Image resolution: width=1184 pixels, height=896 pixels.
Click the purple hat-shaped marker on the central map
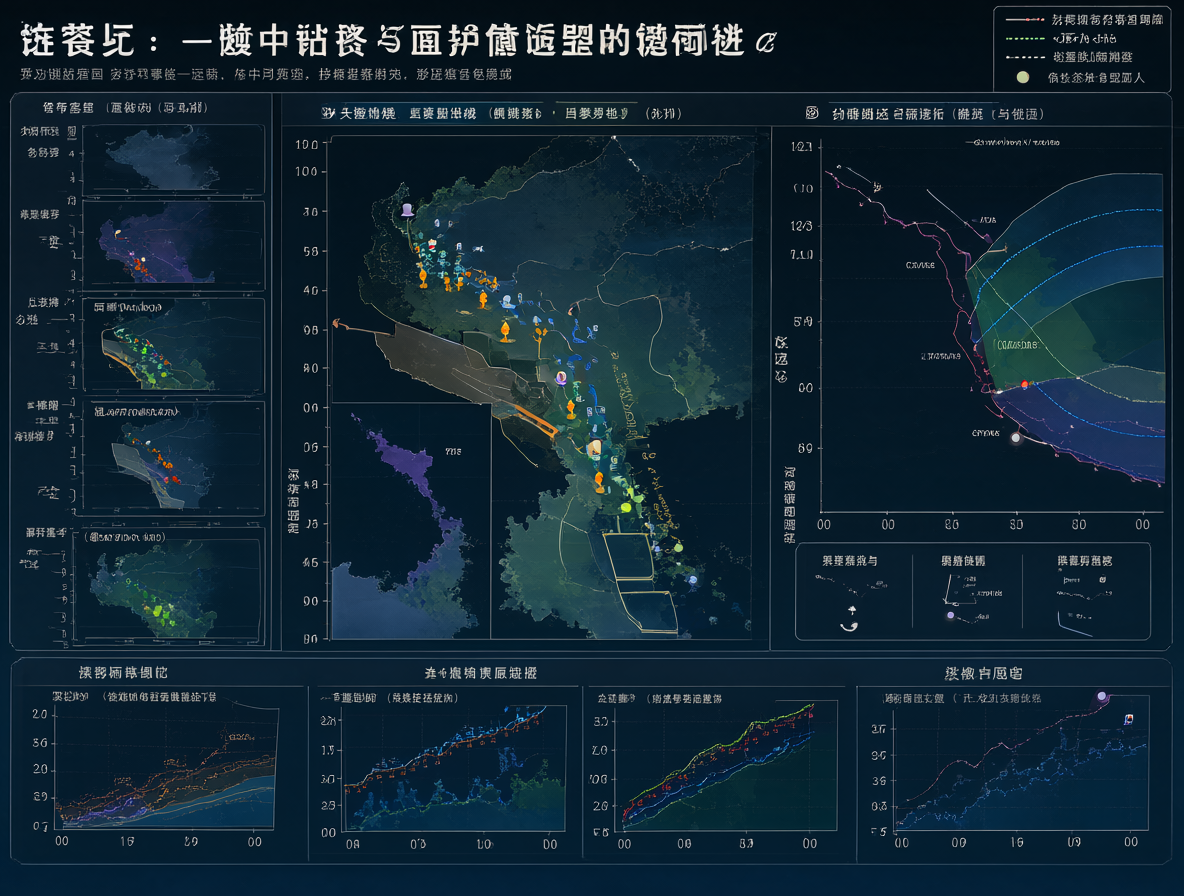tap(407, 210)
